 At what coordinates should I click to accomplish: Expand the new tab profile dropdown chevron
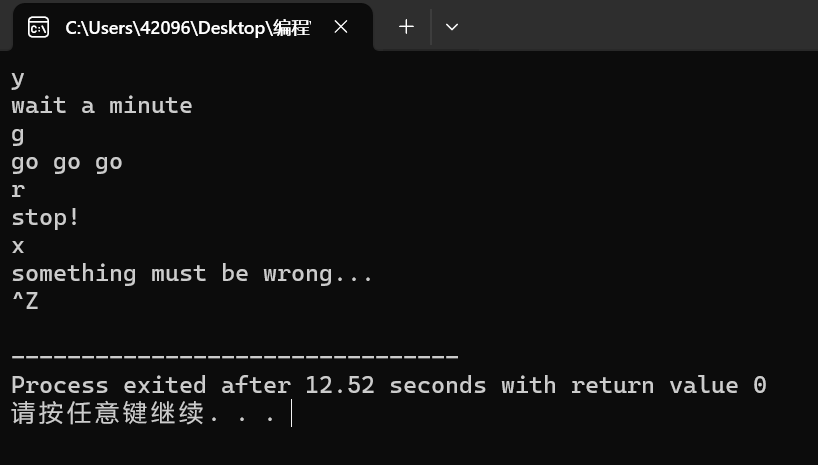coord(452,27)
